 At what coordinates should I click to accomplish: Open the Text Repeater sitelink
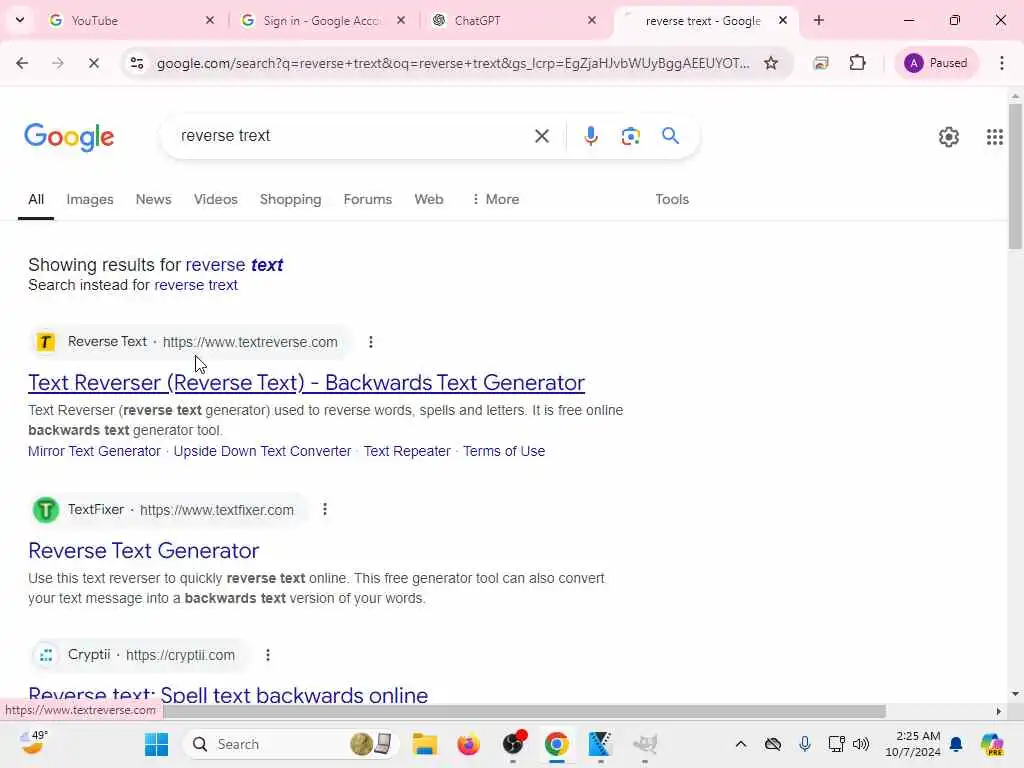tap(407, 451)
